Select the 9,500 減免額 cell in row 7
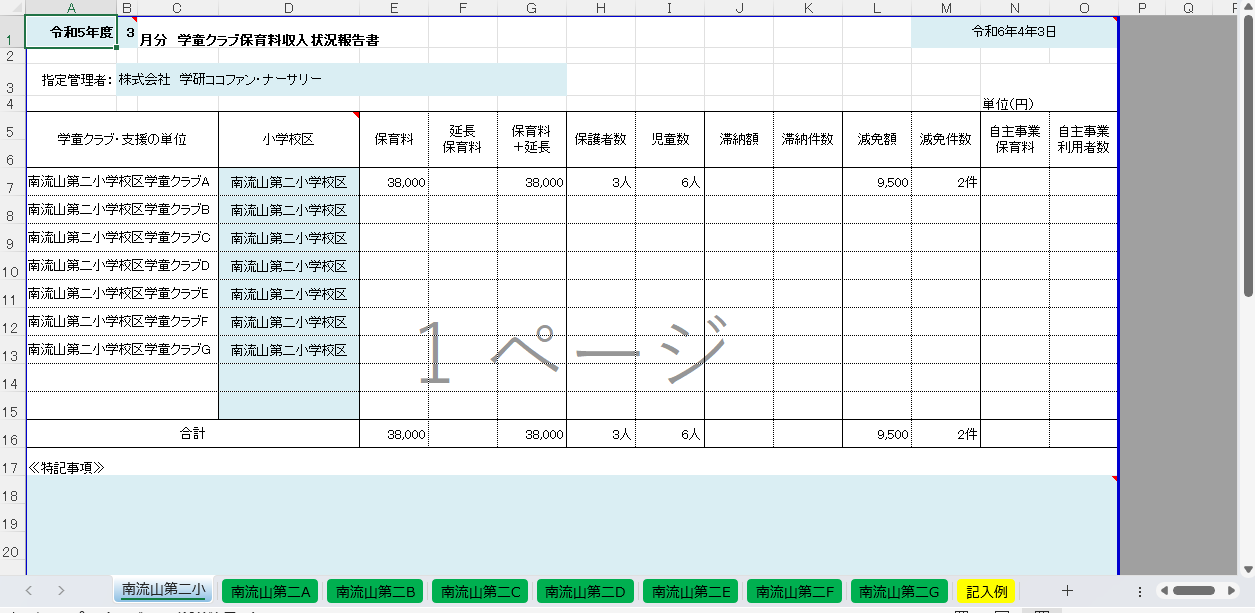Viewport: 1255px width, 613px height. (x=876, y=182)
